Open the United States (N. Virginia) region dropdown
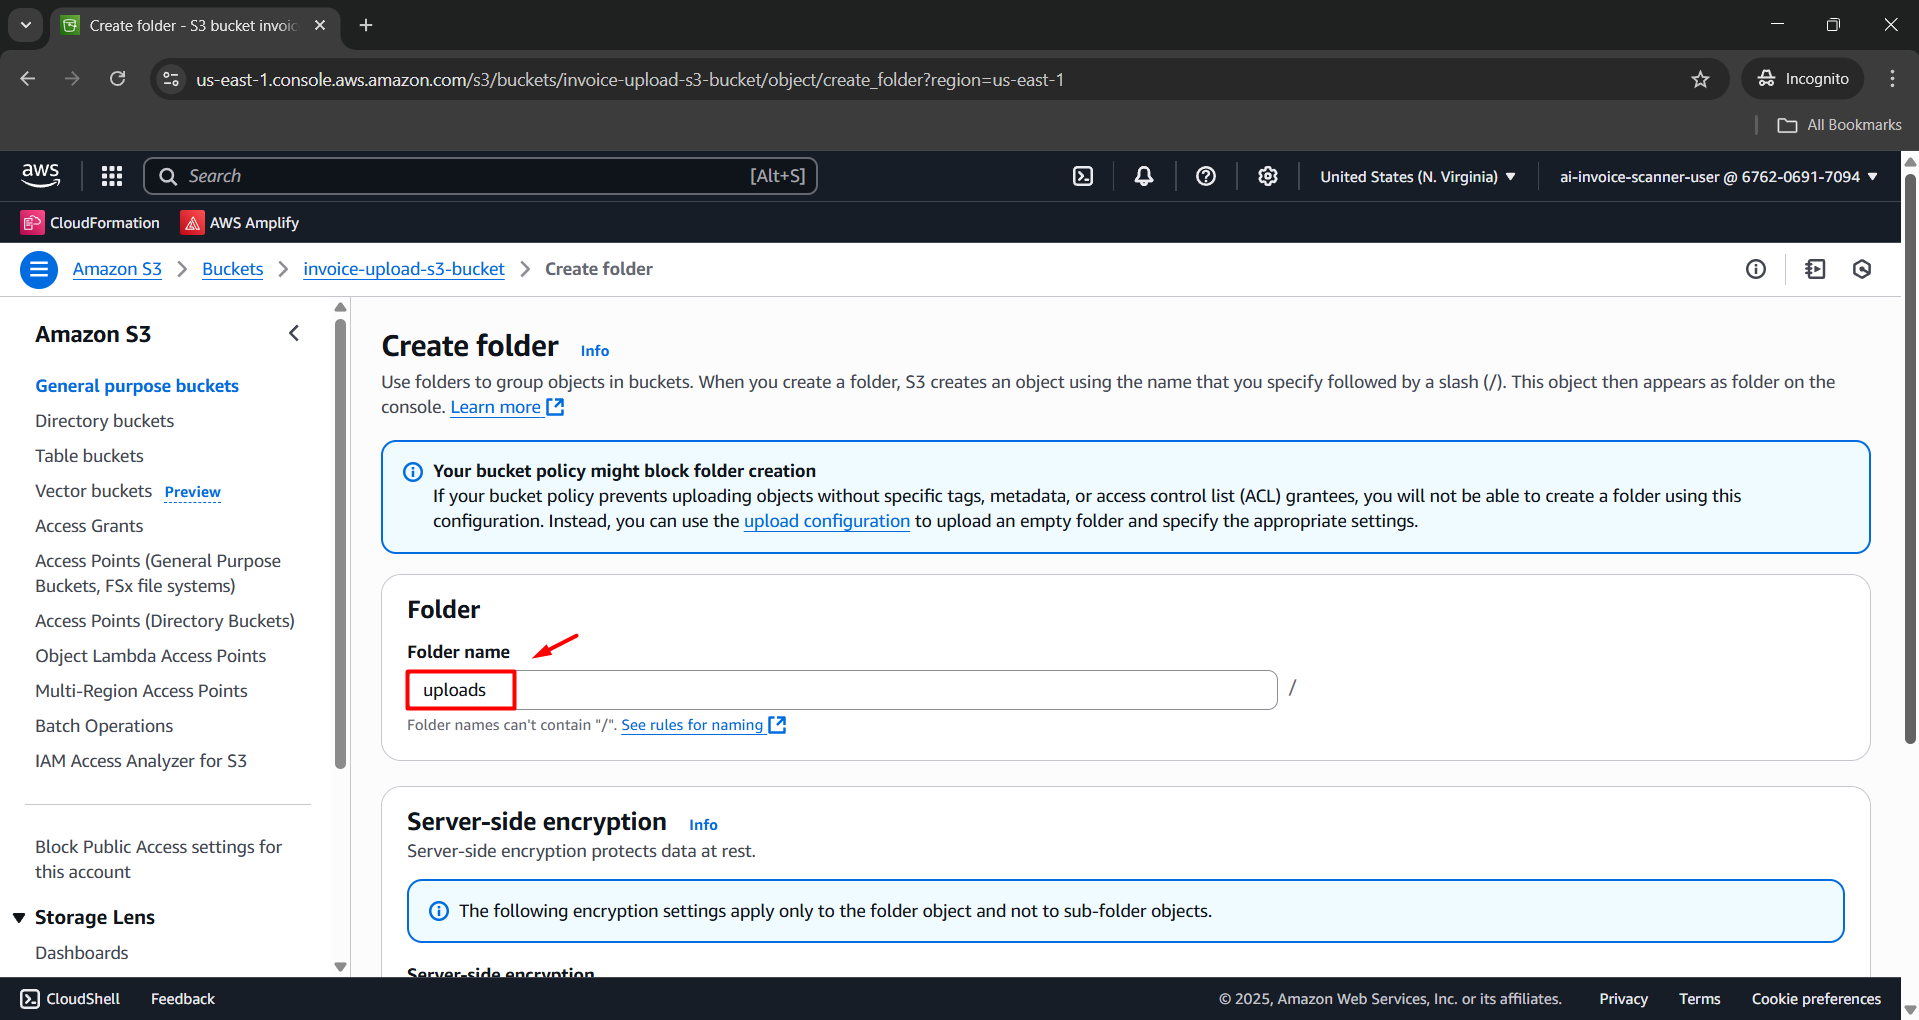The width and height of the screenshot is (1919, 1020). [x=1416, y=176]
